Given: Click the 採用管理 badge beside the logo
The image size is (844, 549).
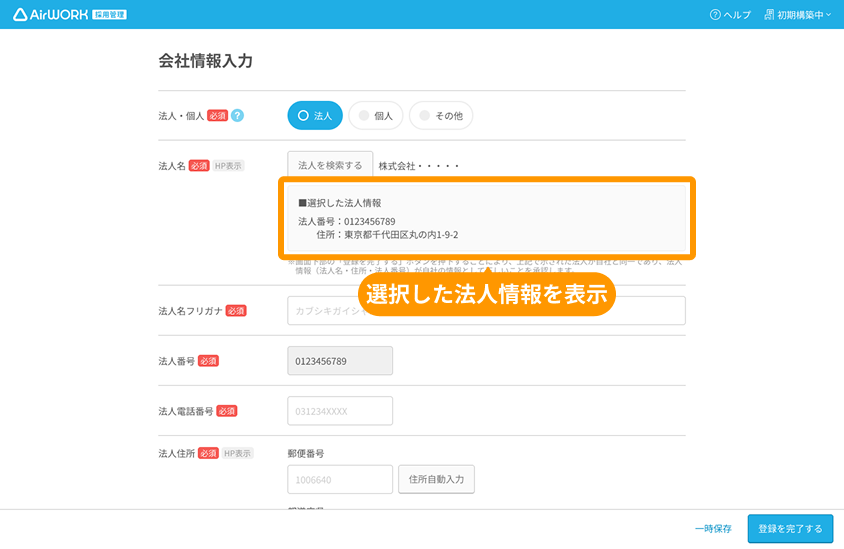Looking at the screenshot, I should coord(109,15).
